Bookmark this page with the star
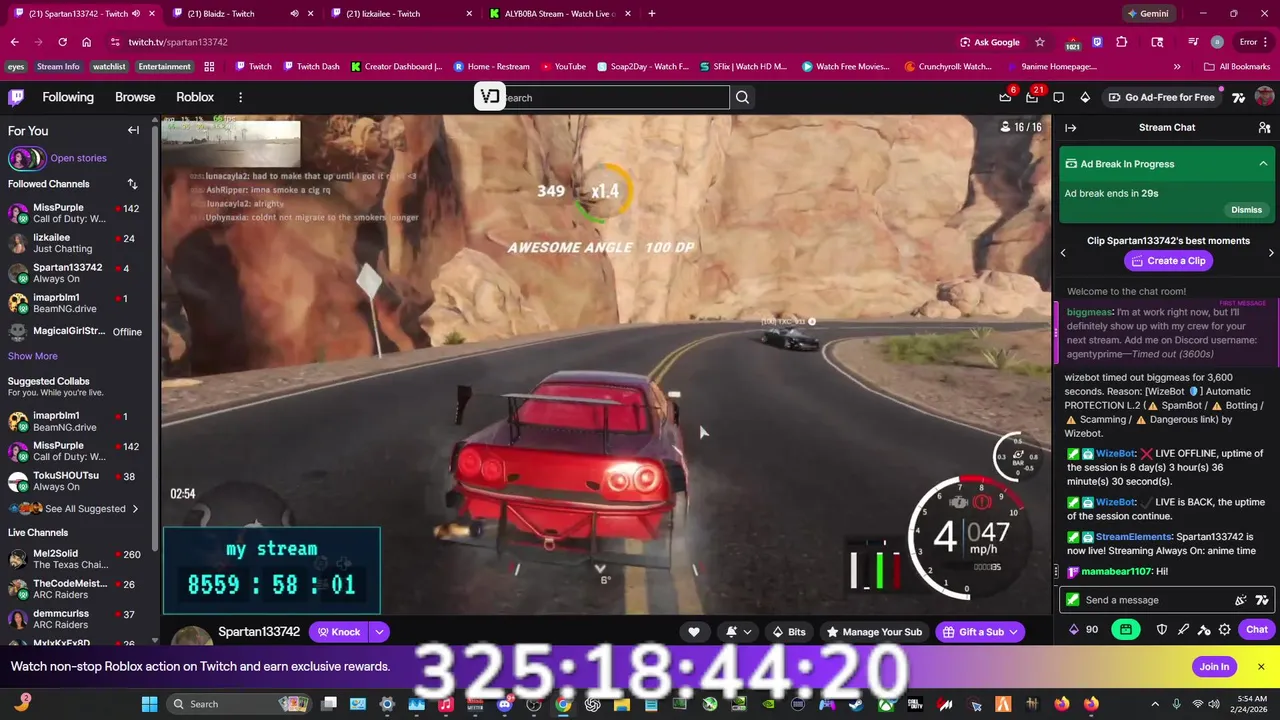The image size is (1280, 720). pos(1040,42)
